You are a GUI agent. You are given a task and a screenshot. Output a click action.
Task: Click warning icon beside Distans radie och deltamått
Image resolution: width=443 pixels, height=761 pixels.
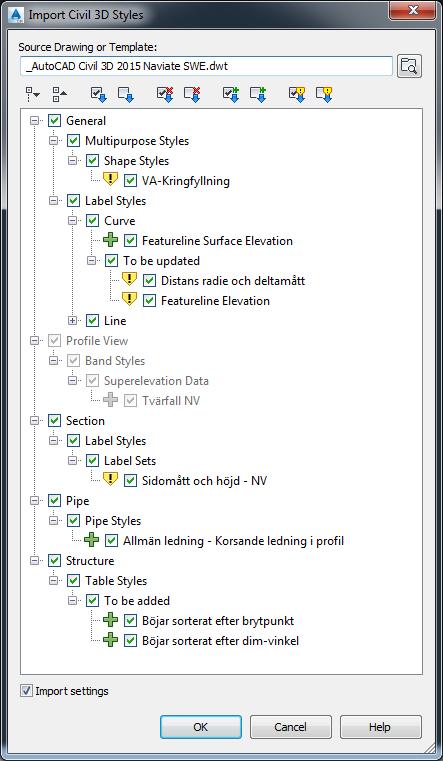[x=129, y=280]
